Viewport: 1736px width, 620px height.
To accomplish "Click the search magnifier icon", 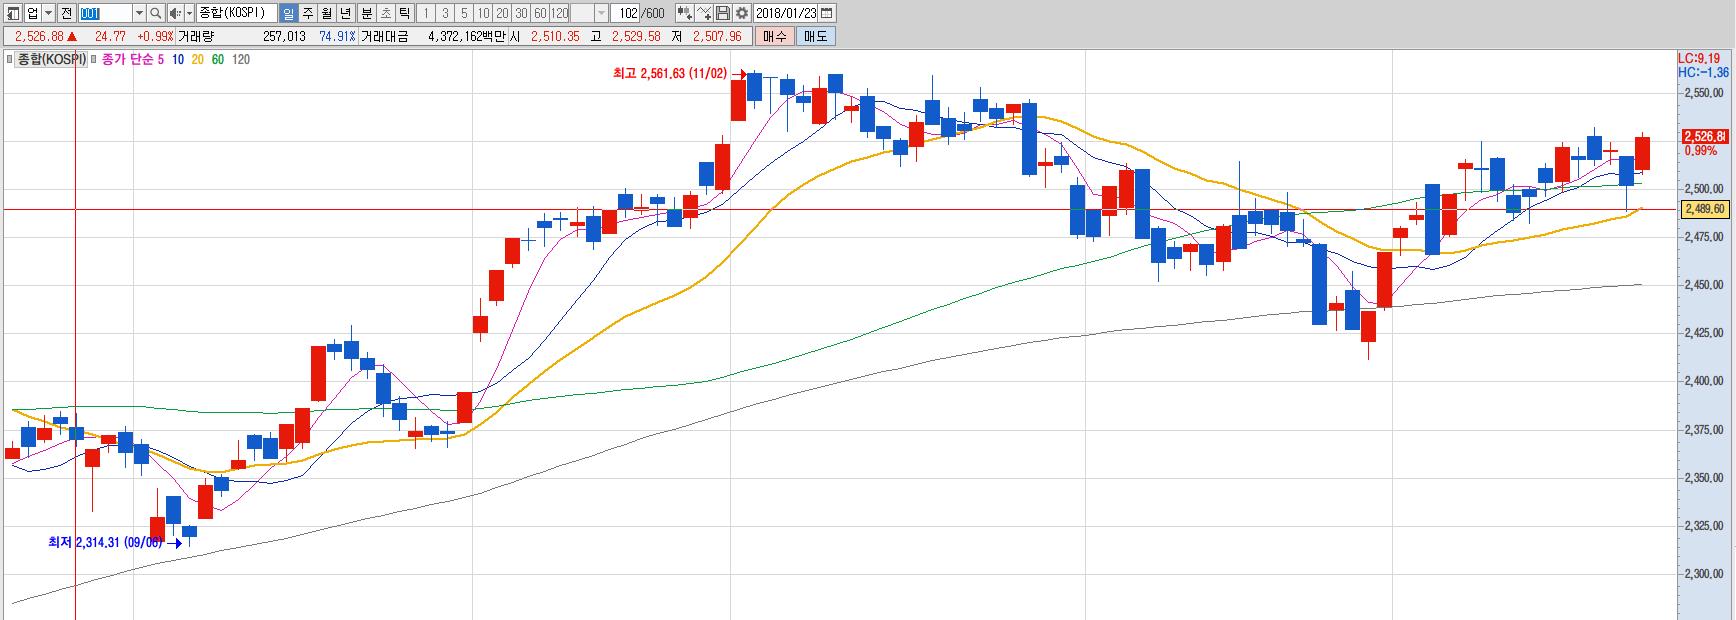I will point(155,13).
